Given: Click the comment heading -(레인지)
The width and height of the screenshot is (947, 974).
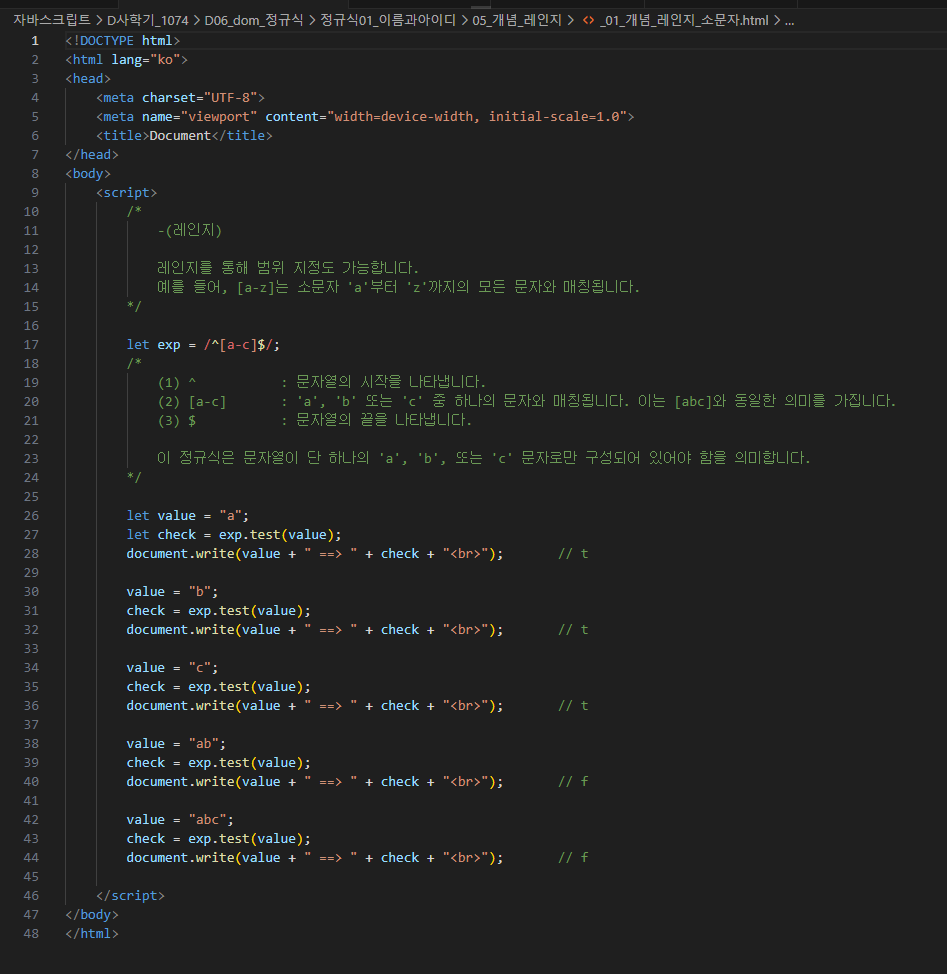Looking at the screenshot, I should click(x=189, y=230).
